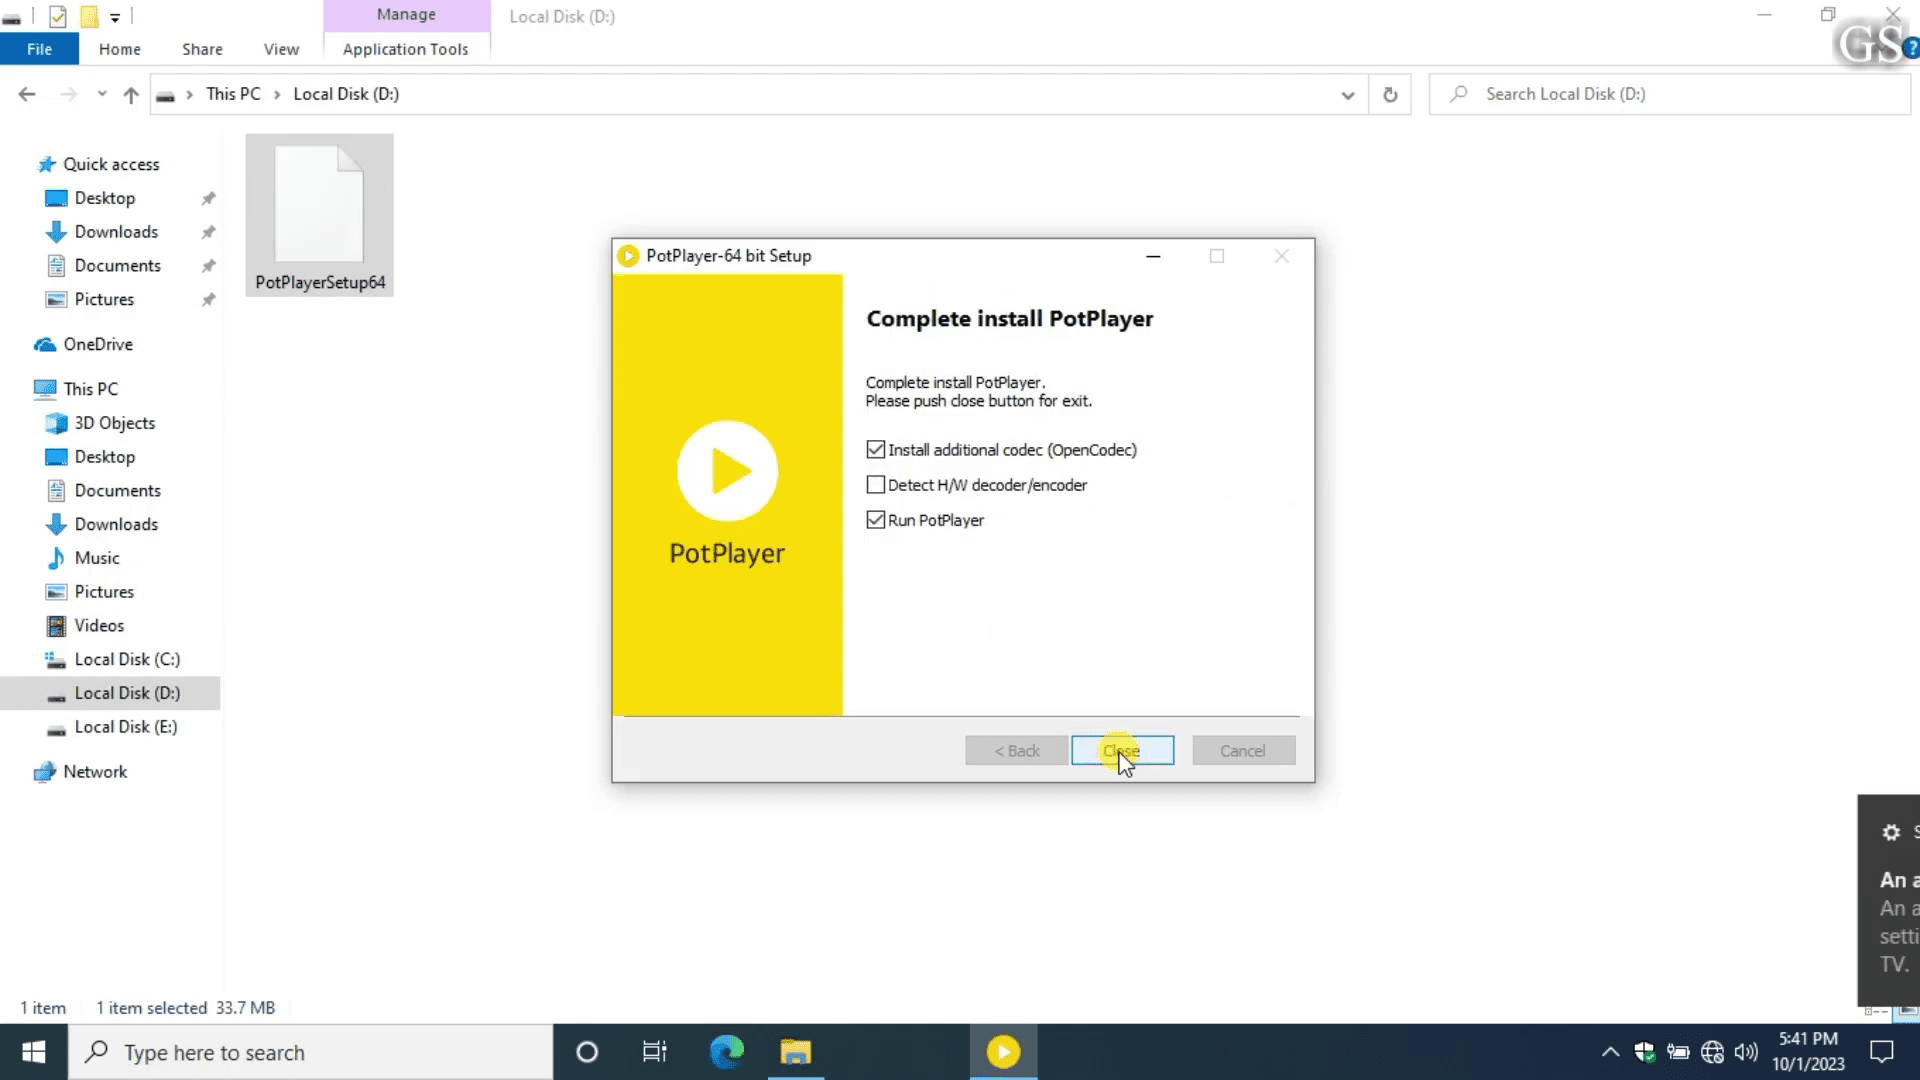1920x1080 pixels.
Task: Select Quick access in the navigation pane
Action: tap(111, 164)
